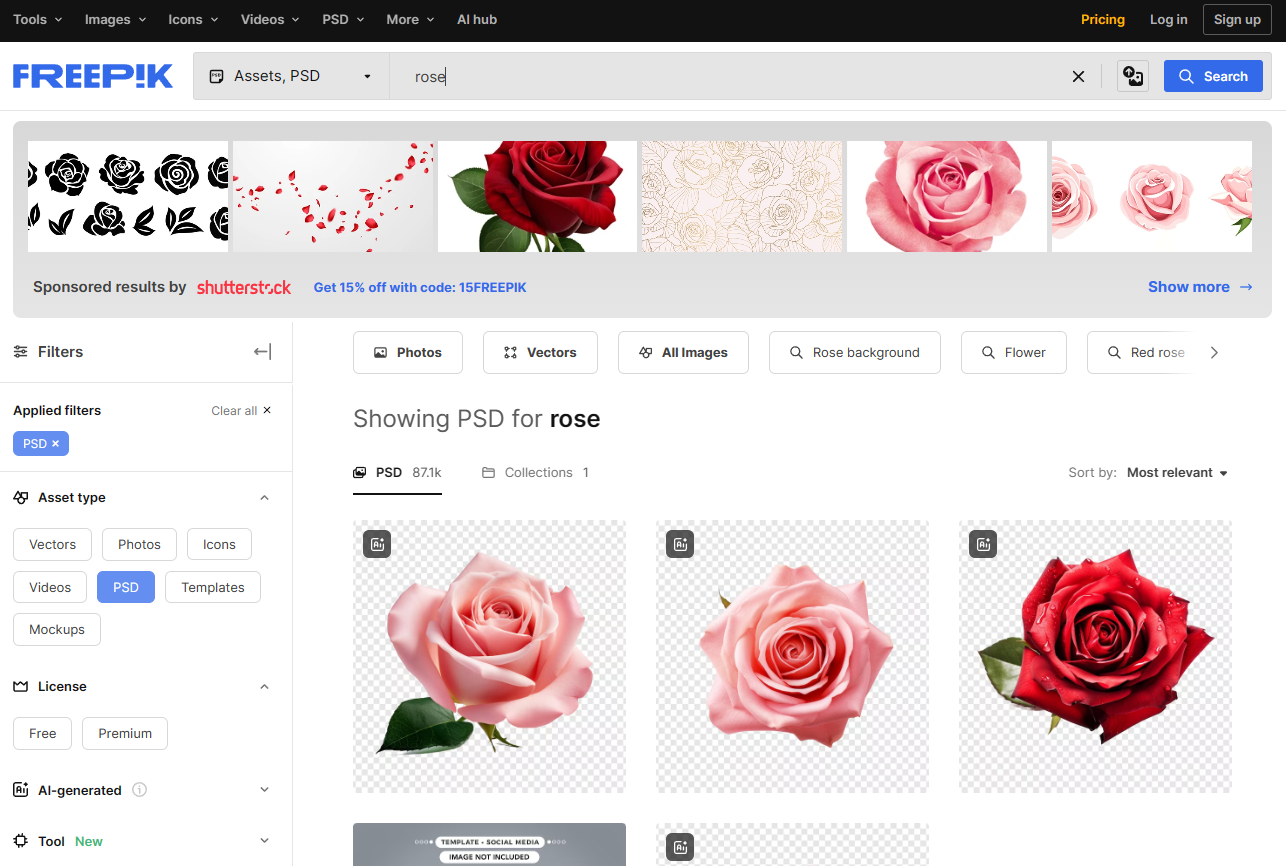The height and width of the screenshot is (866, 1286).
Task: Click the AI badge on the middle pink rose
Action: [x=680, y=544]
